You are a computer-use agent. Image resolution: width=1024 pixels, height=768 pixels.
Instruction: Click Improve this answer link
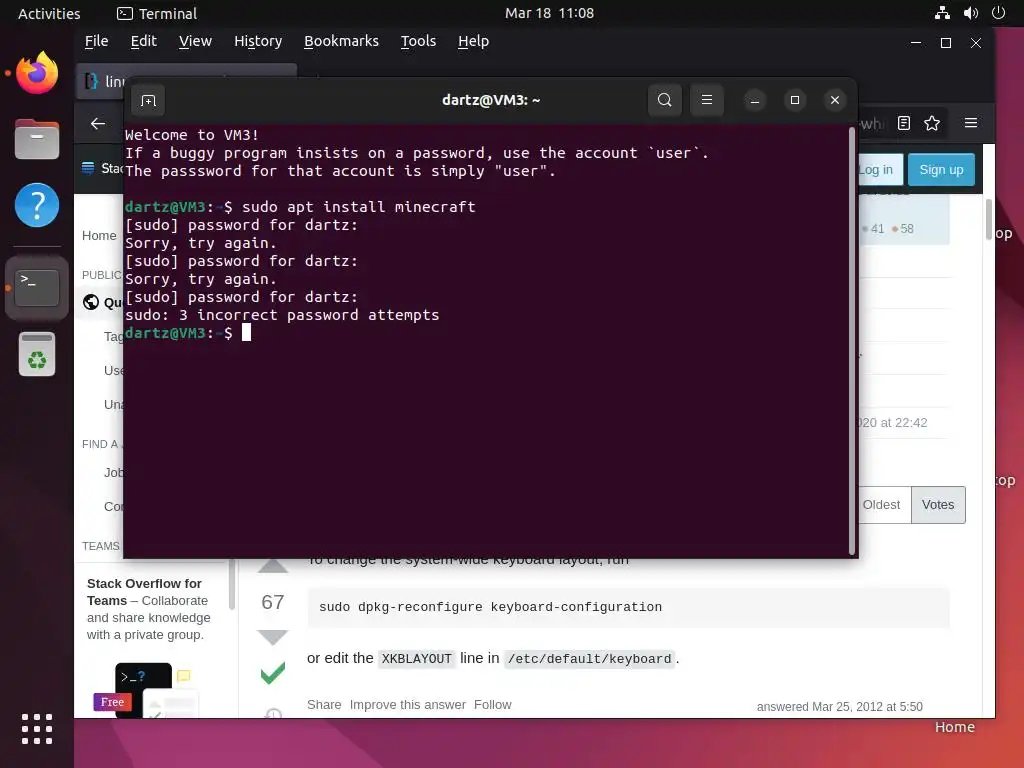(x=408, y=705)
